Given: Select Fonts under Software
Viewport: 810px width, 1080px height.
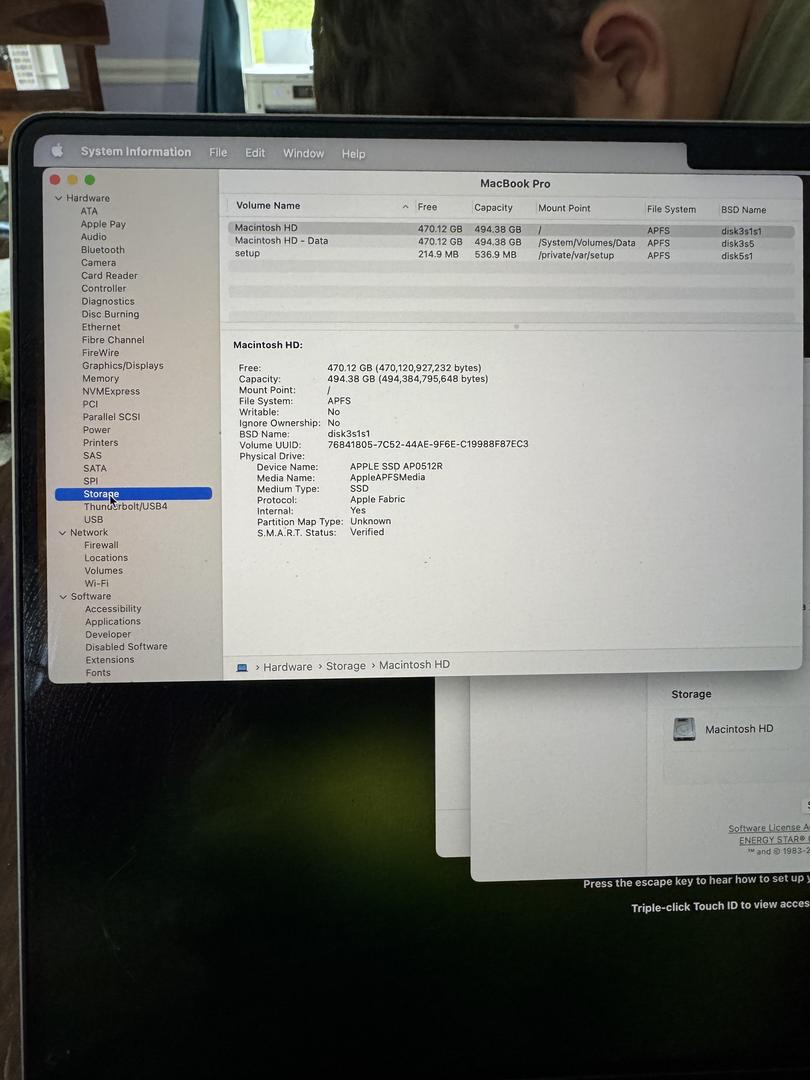Looking at the screenshot, I should click(x=98, y=673).
